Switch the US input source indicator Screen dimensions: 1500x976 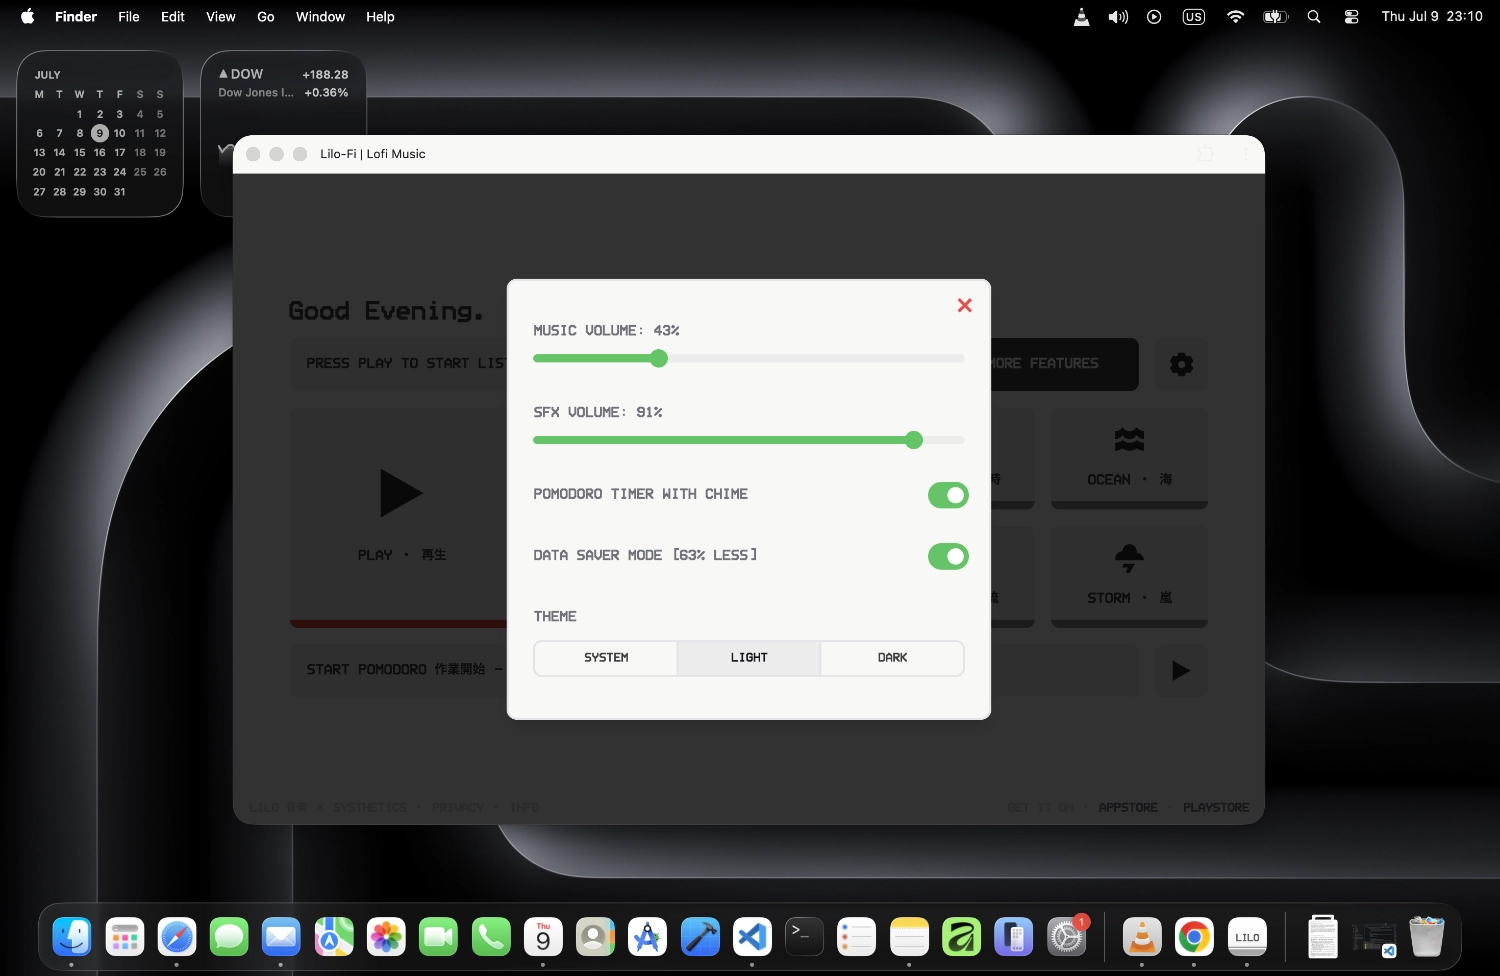pos(1194,16)
